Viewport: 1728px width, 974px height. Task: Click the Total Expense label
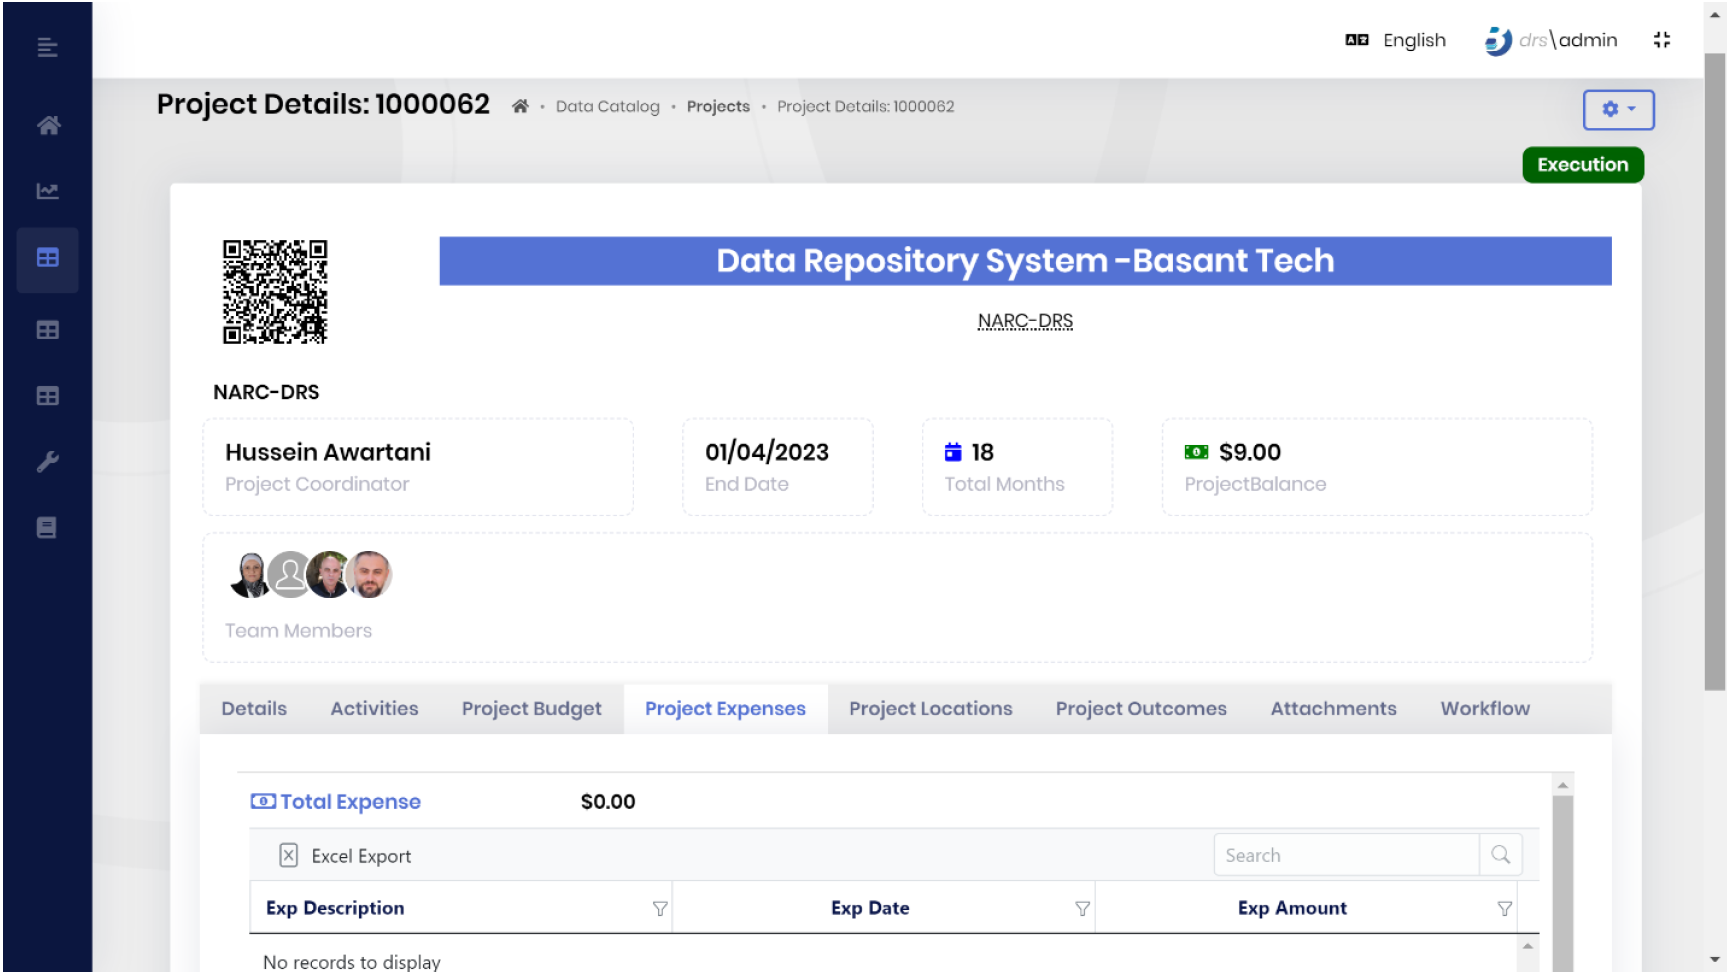350,801
